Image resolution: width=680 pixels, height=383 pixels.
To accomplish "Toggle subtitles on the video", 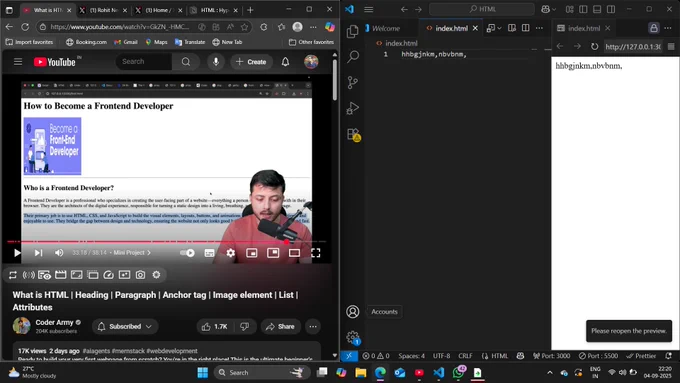I will 209,253.
